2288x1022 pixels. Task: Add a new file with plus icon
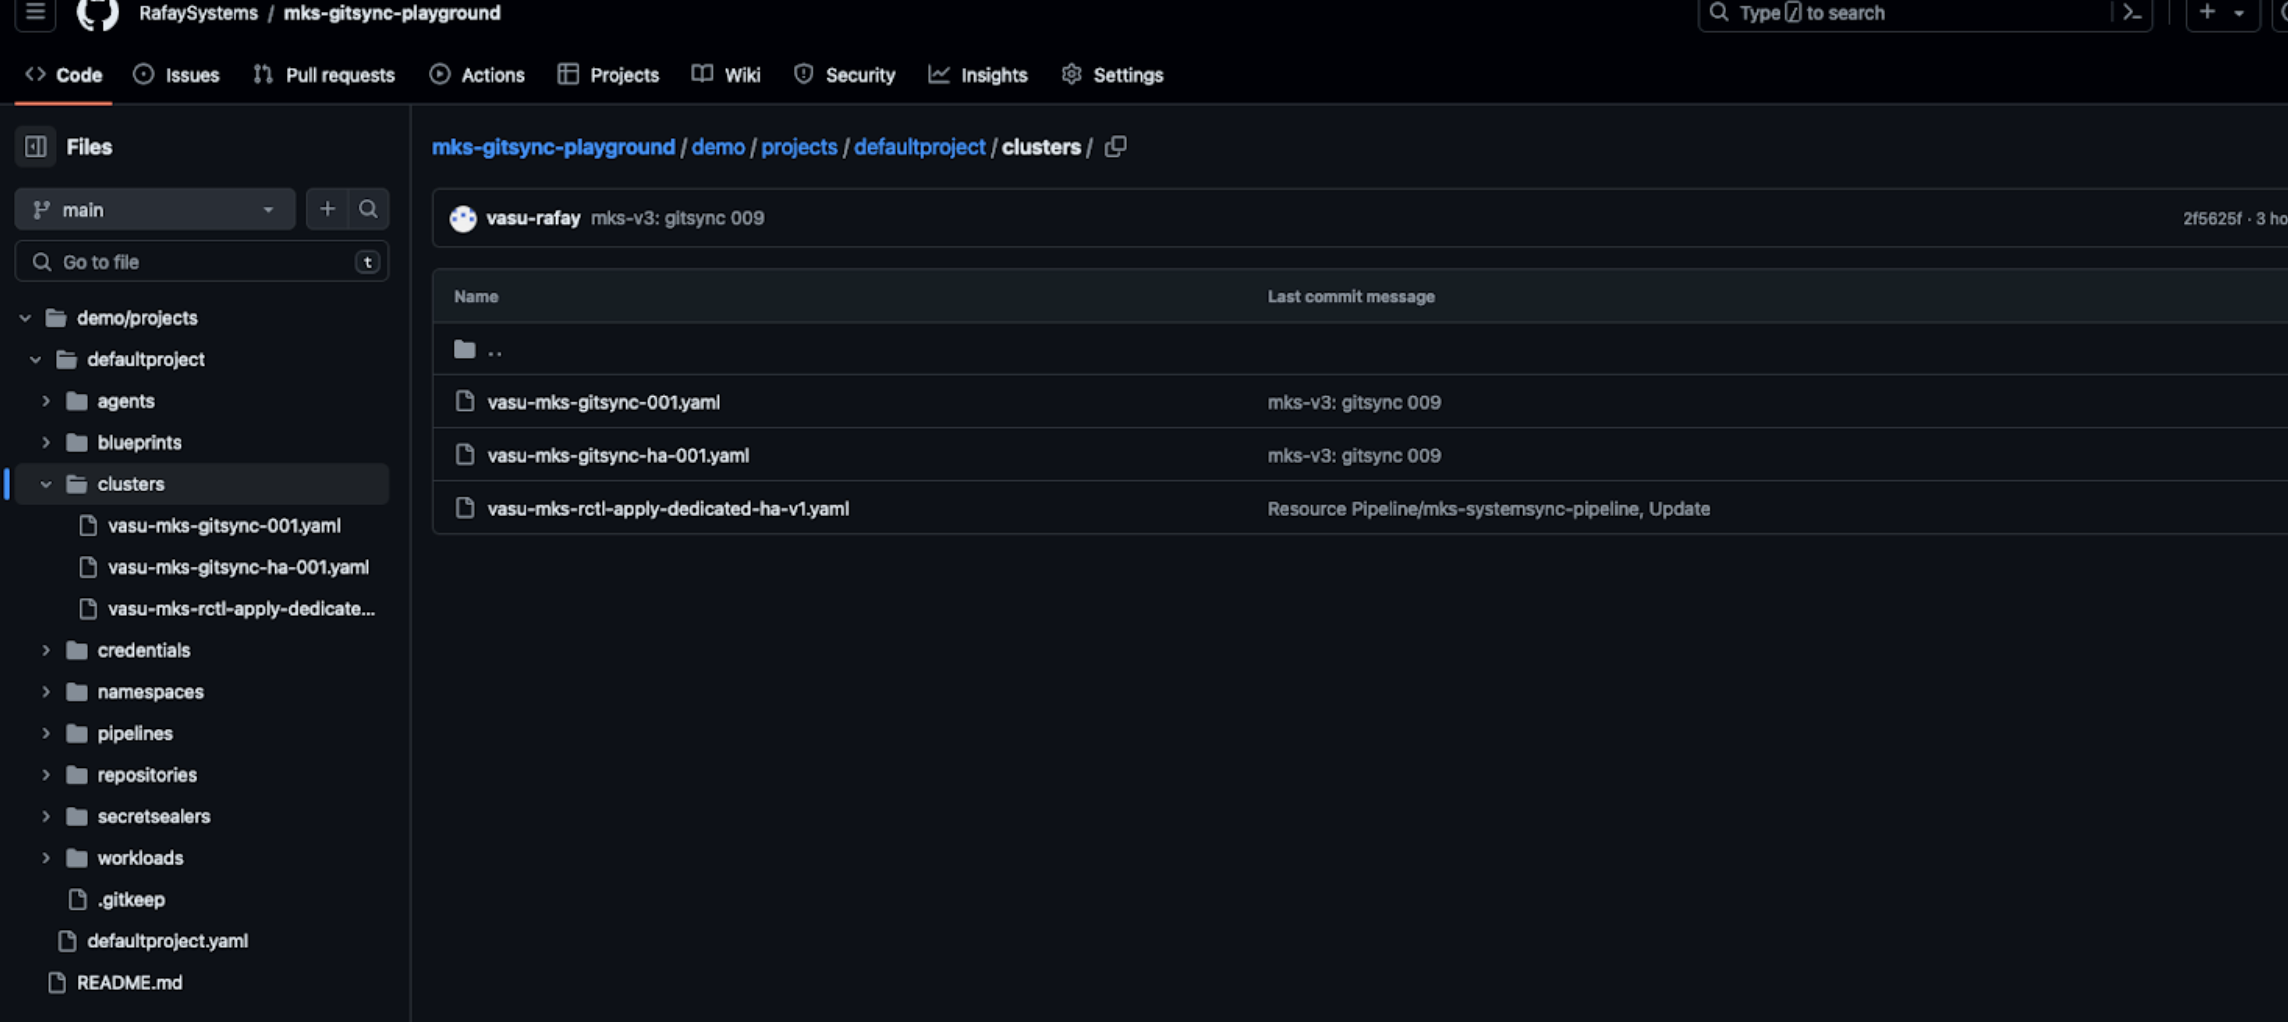(x=327, y=209)
